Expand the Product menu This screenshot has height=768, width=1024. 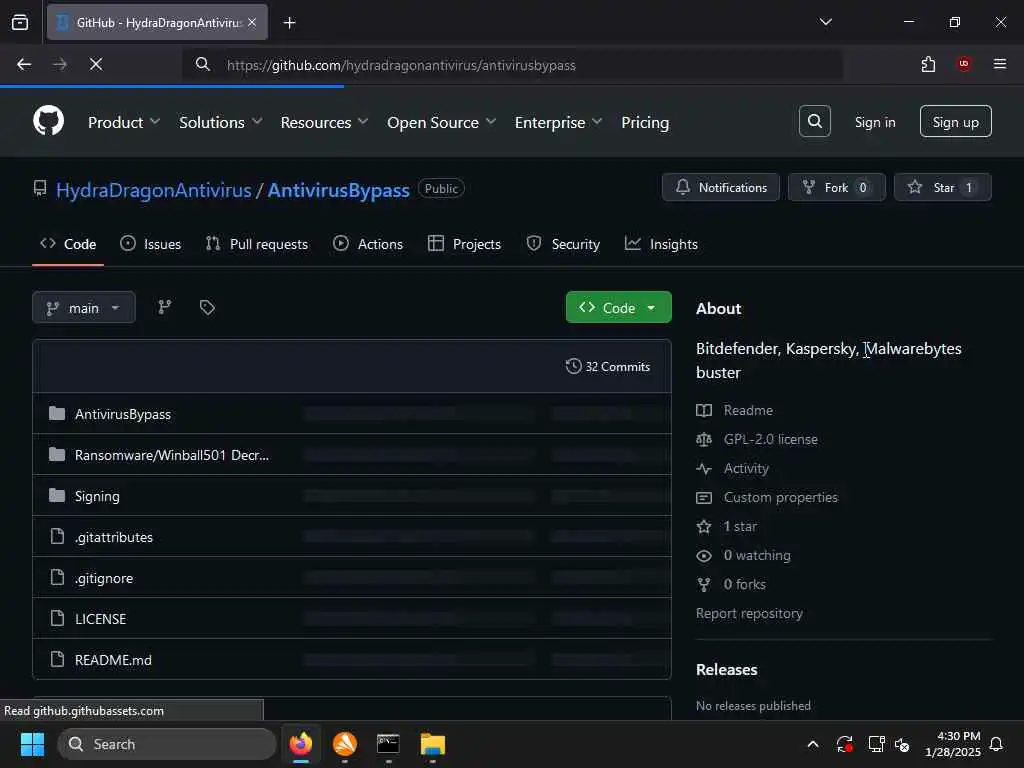coord(124,122)
